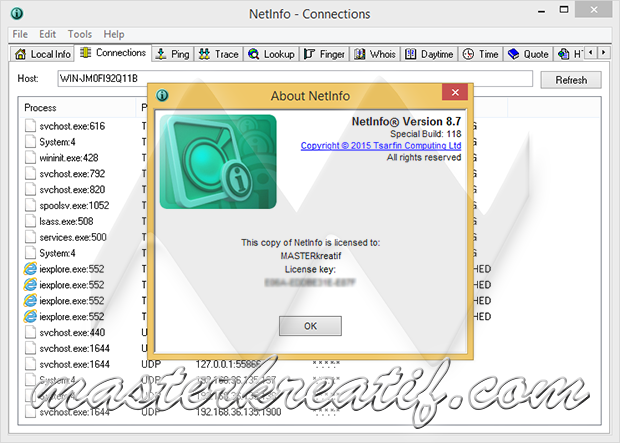Select the svchost.exe:616 row

coord(72,126)
